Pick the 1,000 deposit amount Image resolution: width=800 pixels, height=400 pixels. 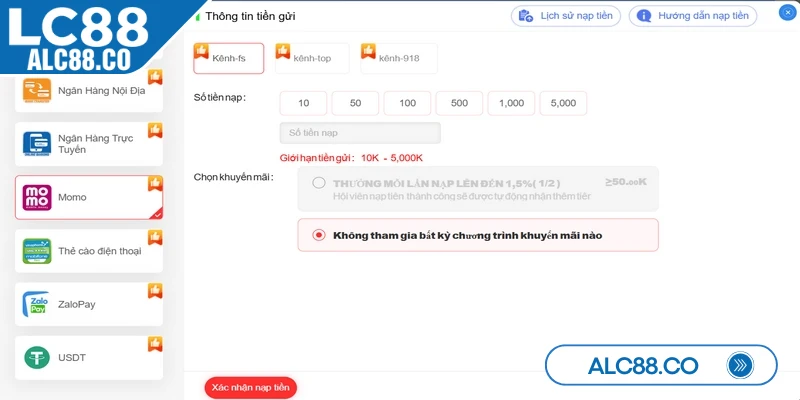pos(511,103)
